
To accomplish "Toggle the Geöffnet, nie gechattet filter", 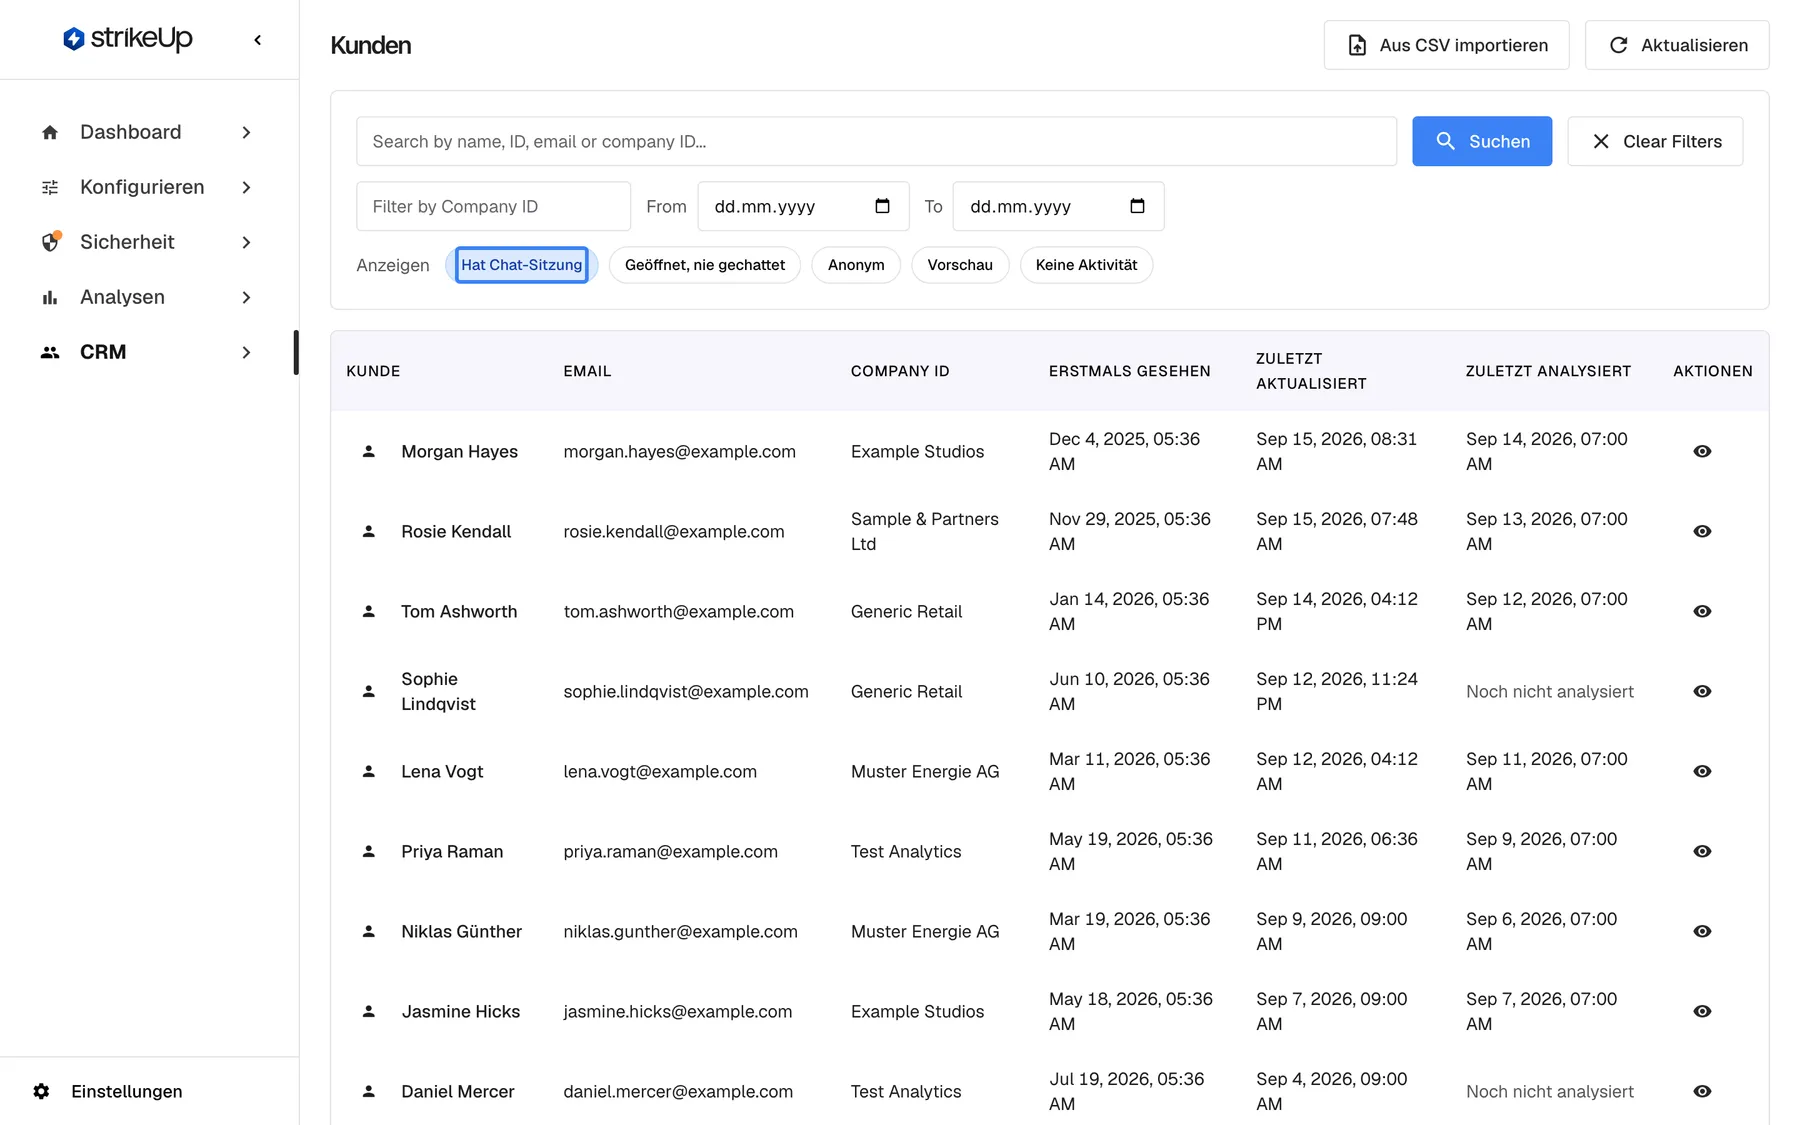I will click(705, 265).
